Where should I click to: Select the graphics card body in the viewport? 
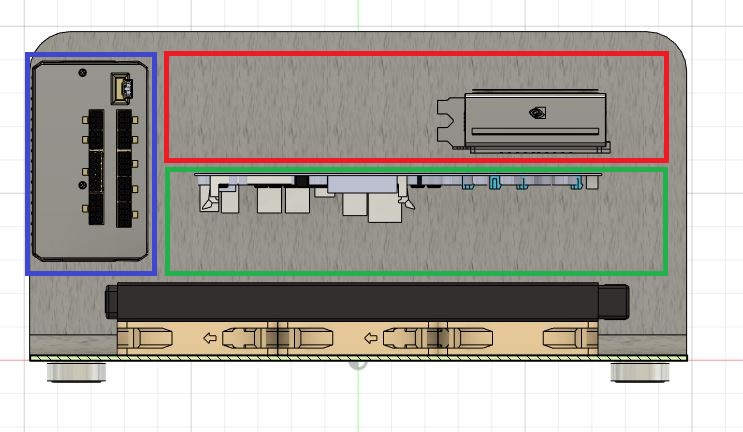click(535, 121)
